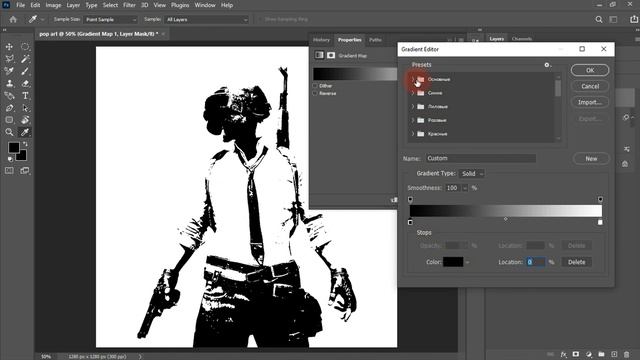
Task: Delete the layer with trash icon
Action: click(x=627, y=354)
